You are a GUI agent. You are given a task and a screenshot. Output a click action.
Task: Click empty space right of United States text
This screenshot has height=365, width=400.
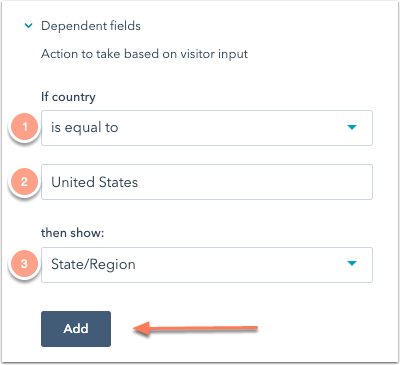tap(255, 182)
